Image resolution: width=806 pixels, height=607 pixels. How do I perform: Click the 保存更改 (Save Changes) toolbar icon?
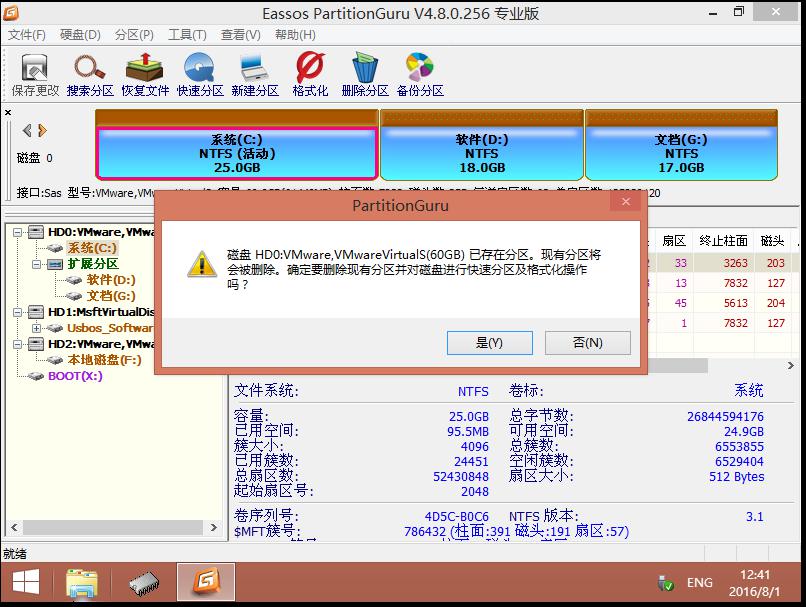(34, 75)
